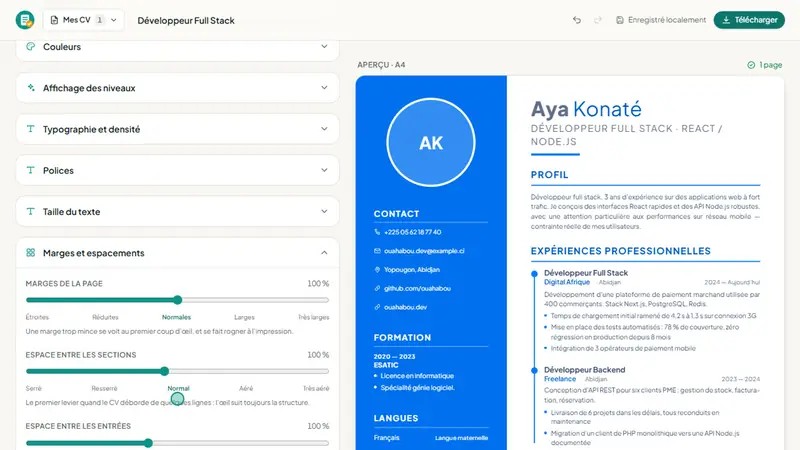Click the Affichage des niveaux sparkle icon
The height and width of the screenshot is (450, 800).
pyautogui.click(x=31, y=88)
